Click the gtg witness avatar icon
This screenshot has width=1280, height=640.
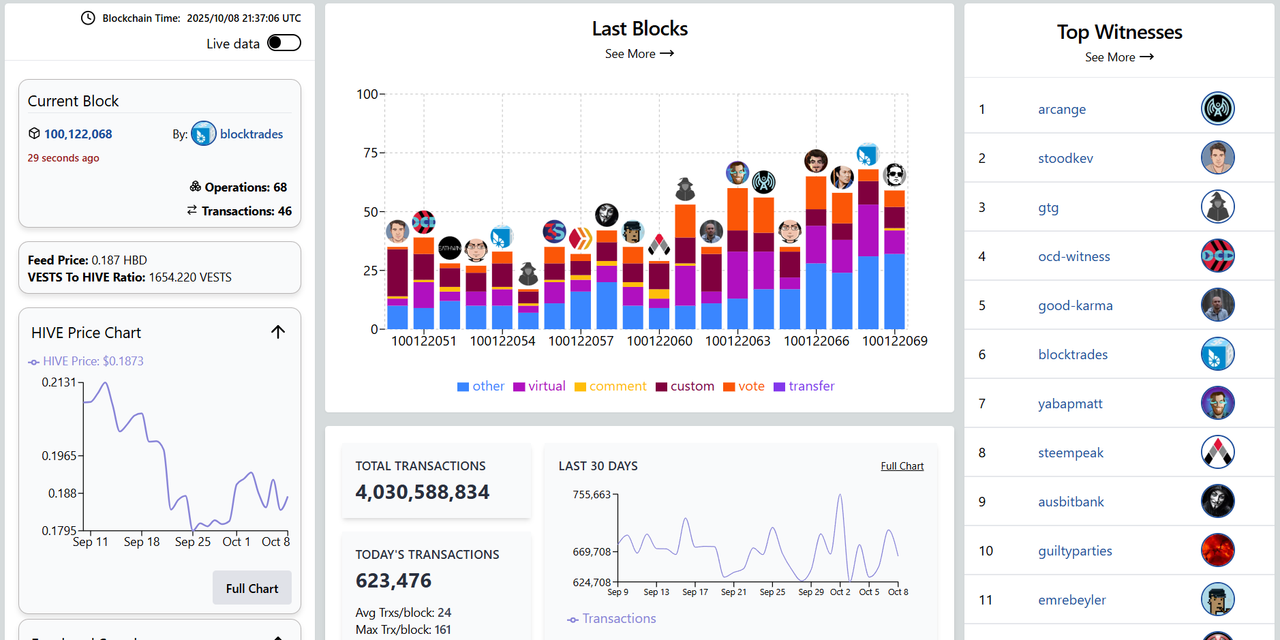pyautogui.click(x=1217, y=207)
